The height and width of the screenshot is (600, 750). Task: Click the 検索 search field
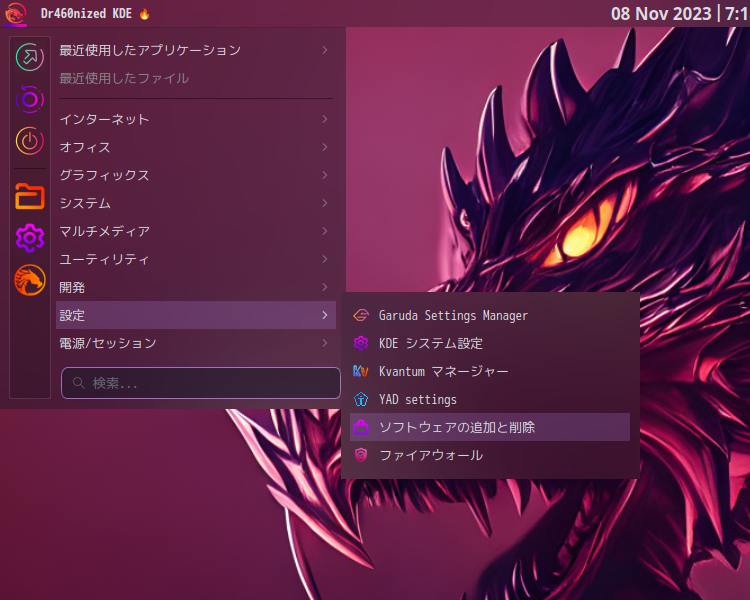(x=200, y=383)
